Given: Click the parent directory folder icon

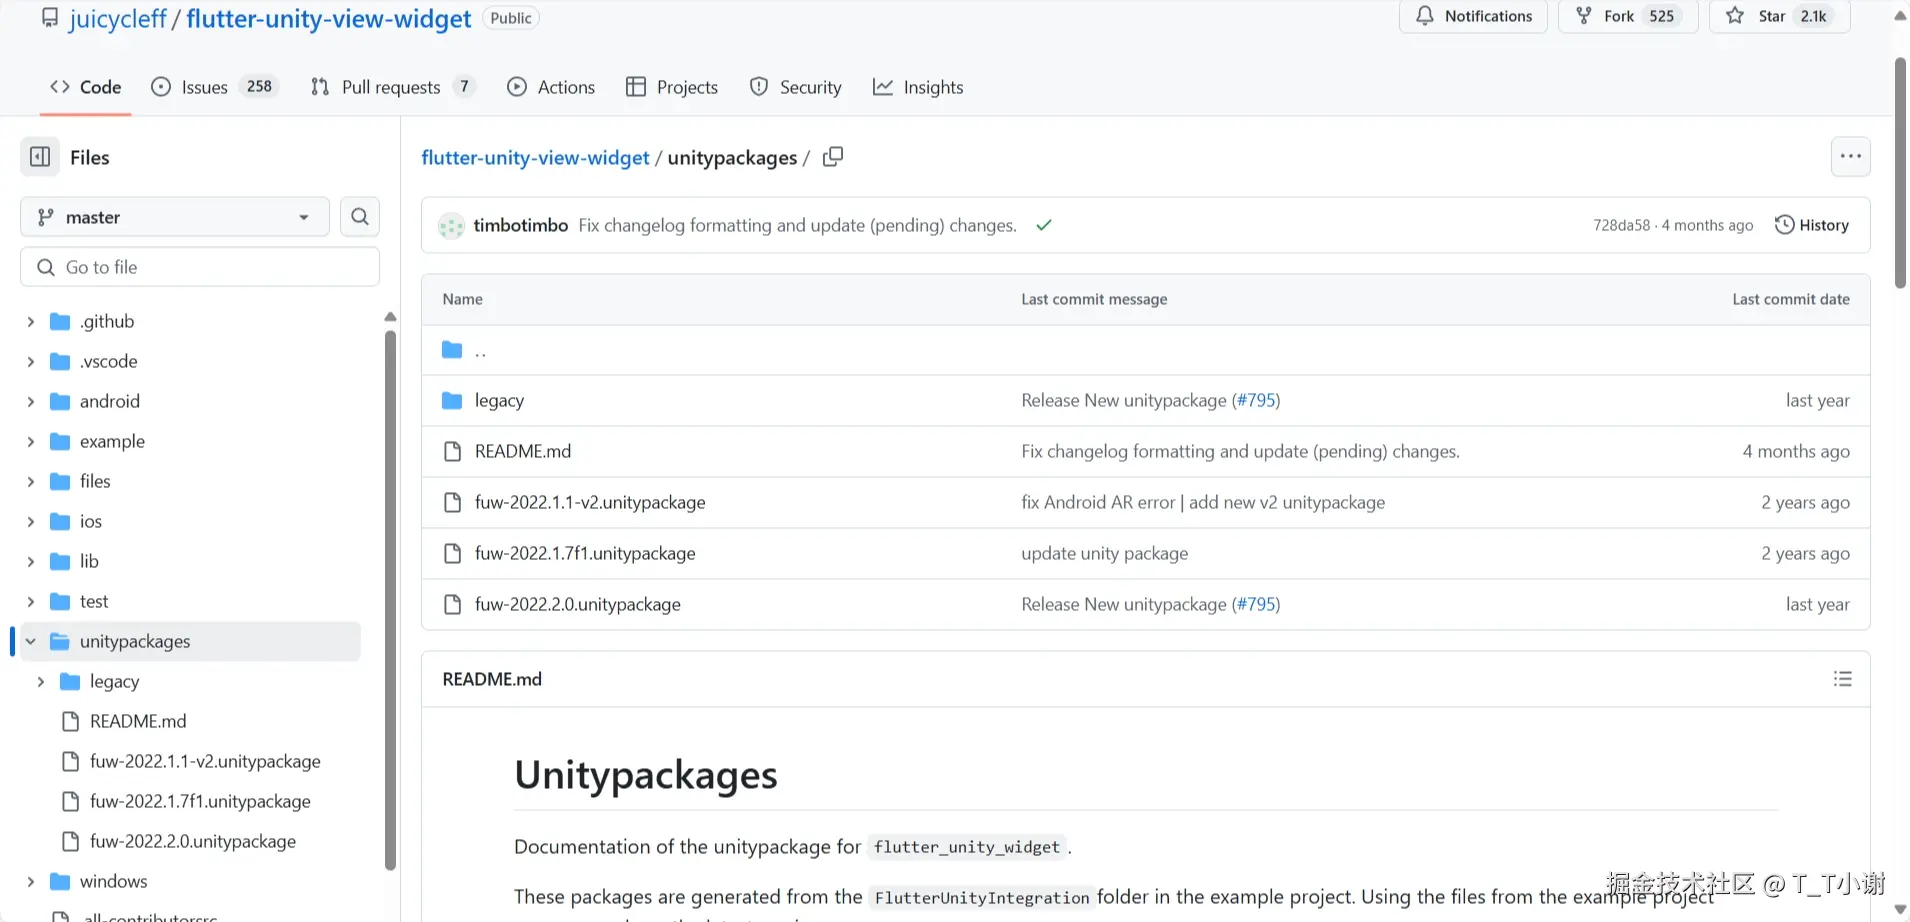Looking at the screenshot, I should coord(452,350).
